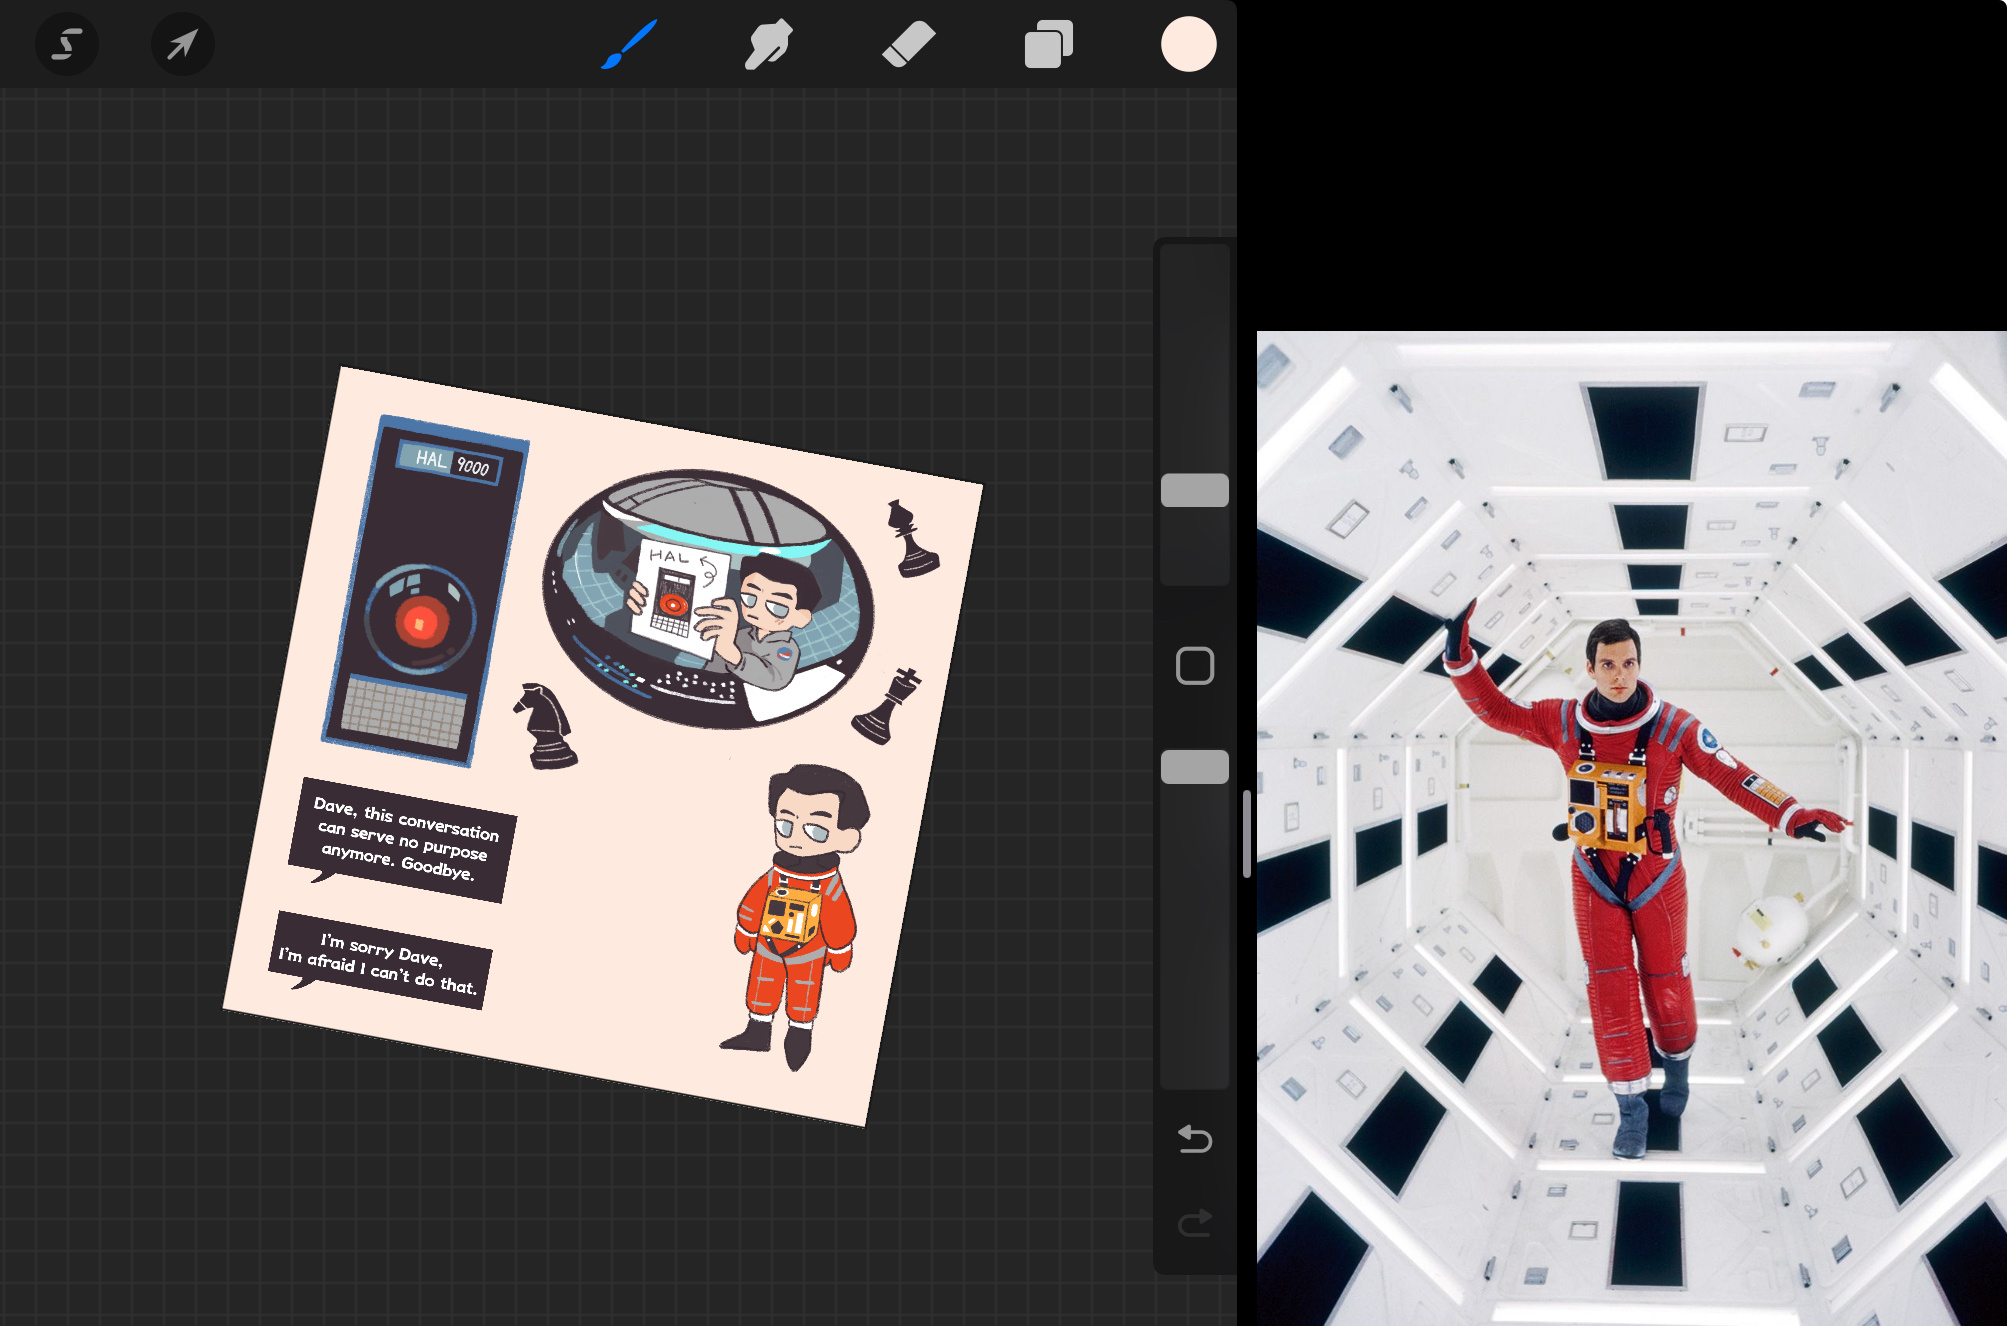Viewport: 2007px width, 1326px height.
Task: Click the brush size slider handle
Action: 1195,490
